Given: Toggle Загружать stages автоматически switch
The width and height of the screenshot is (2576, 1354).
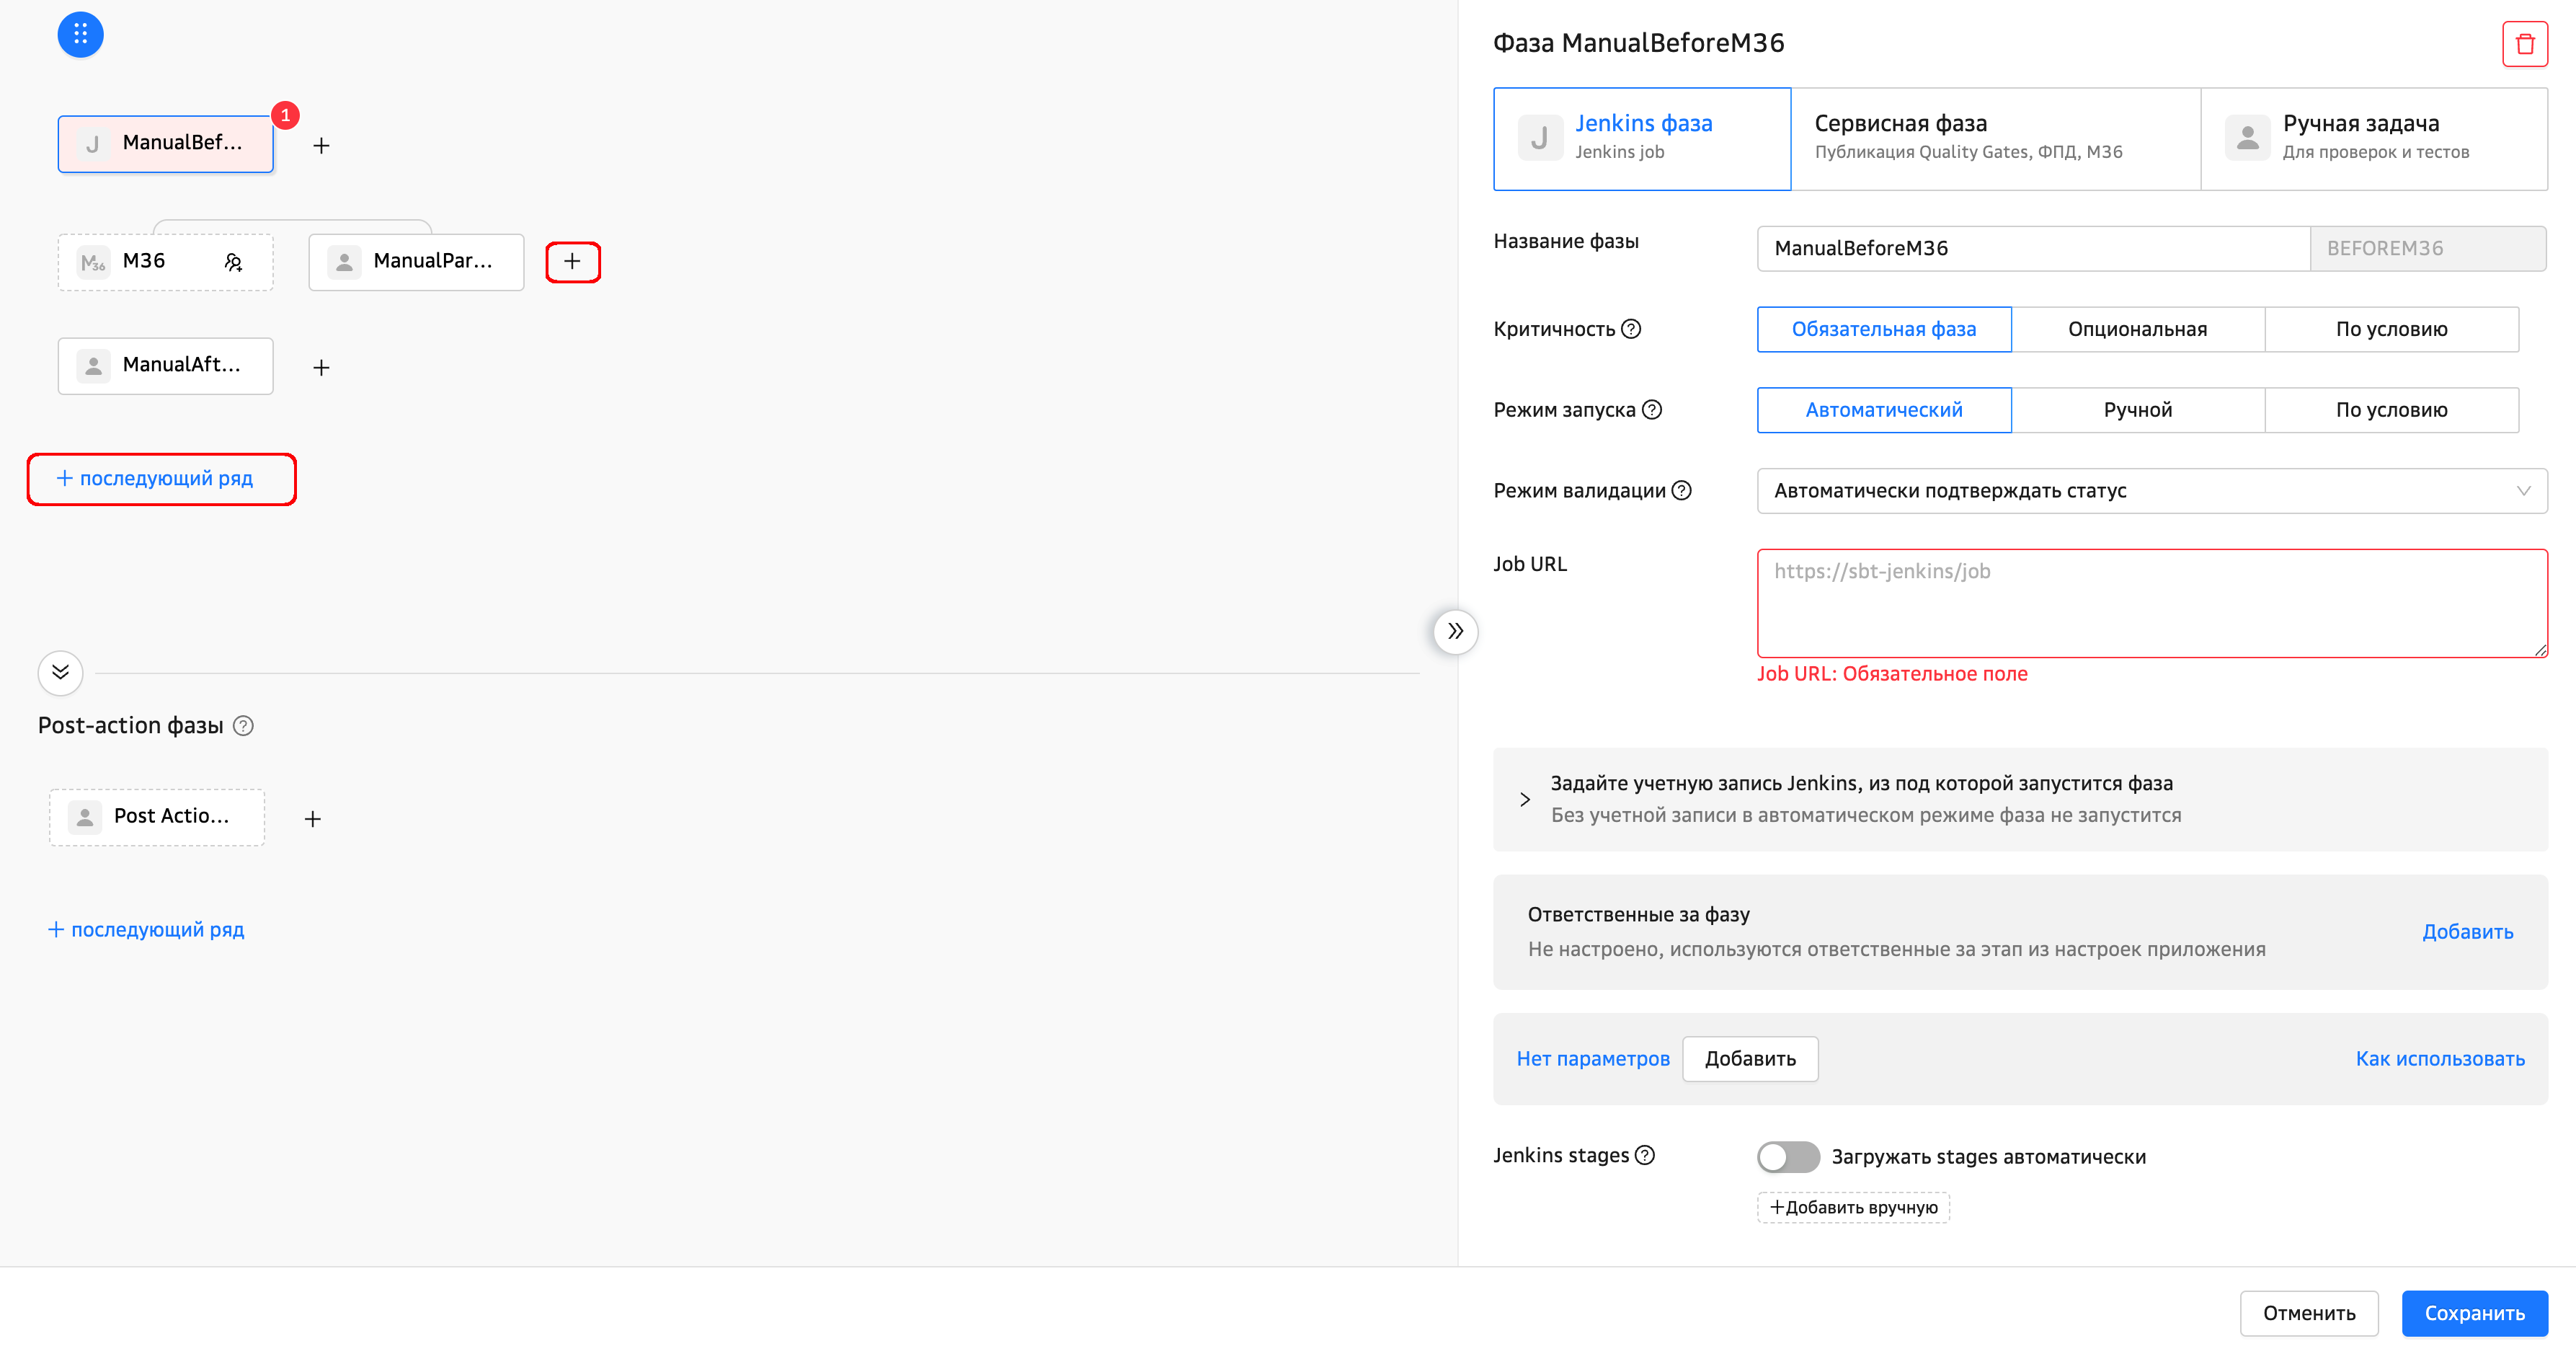Looking at the screenshot, I should [1788, 1157].
